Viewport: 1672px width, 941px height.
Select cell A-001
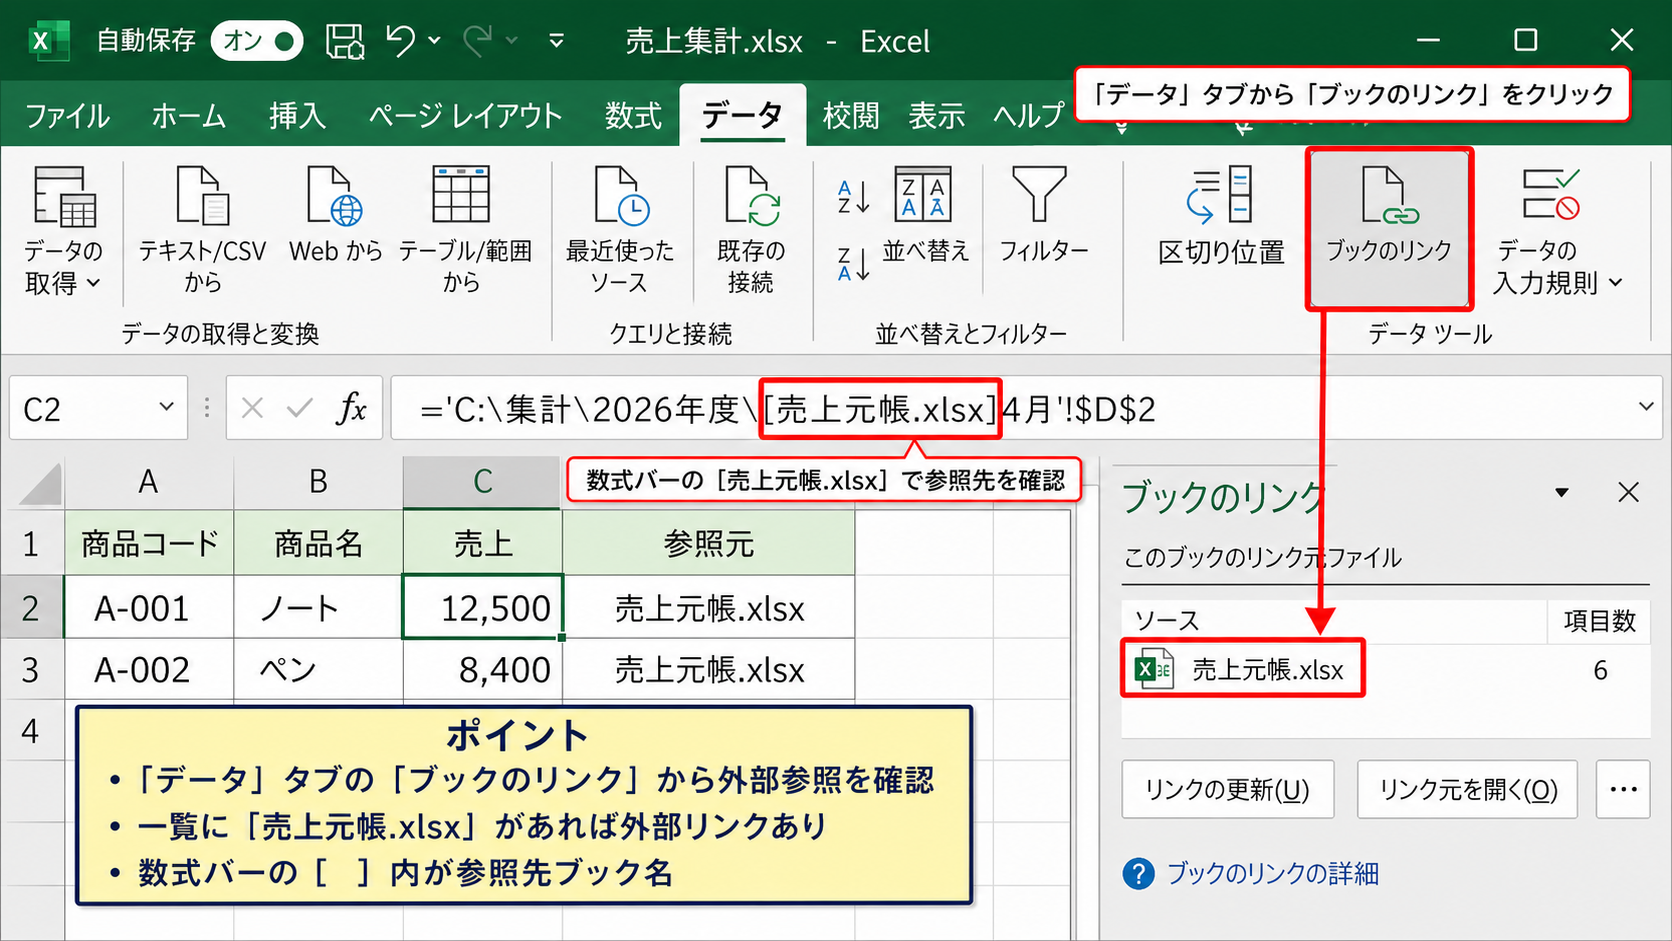click(149, 607)
